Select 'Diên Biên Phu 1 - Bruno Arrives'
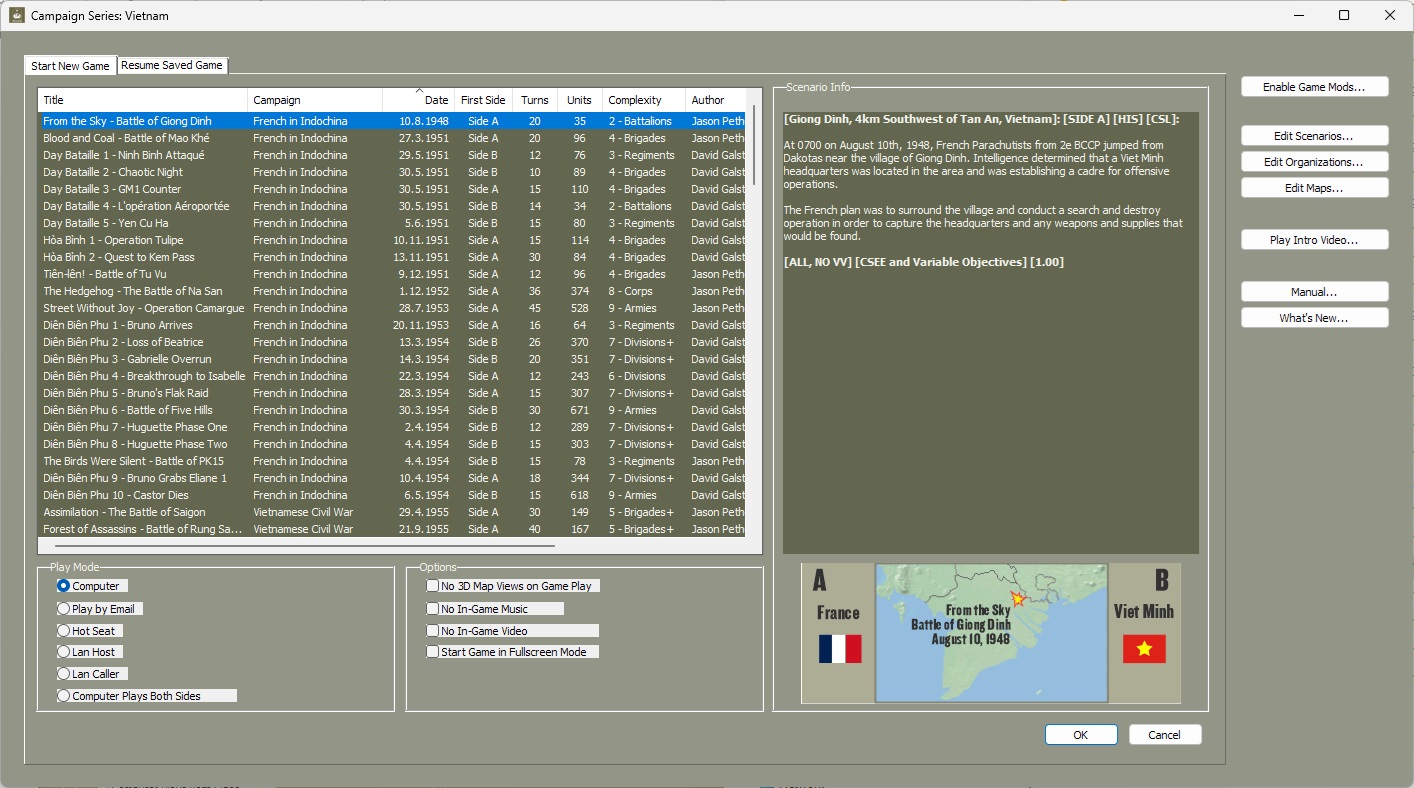The image size is (1414, 788). pos(392,325)
